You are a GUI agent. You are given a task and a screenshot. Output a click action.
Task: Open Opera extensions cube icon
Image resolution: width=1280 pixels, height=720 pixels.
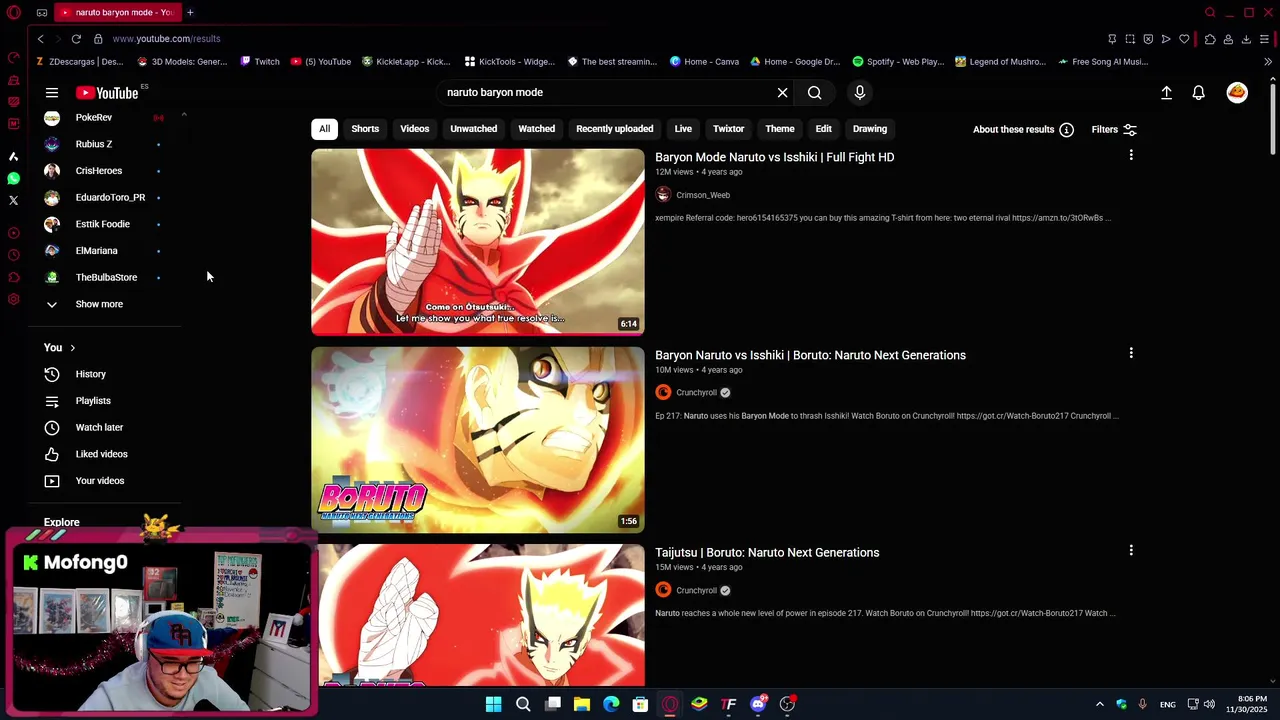1210,39
